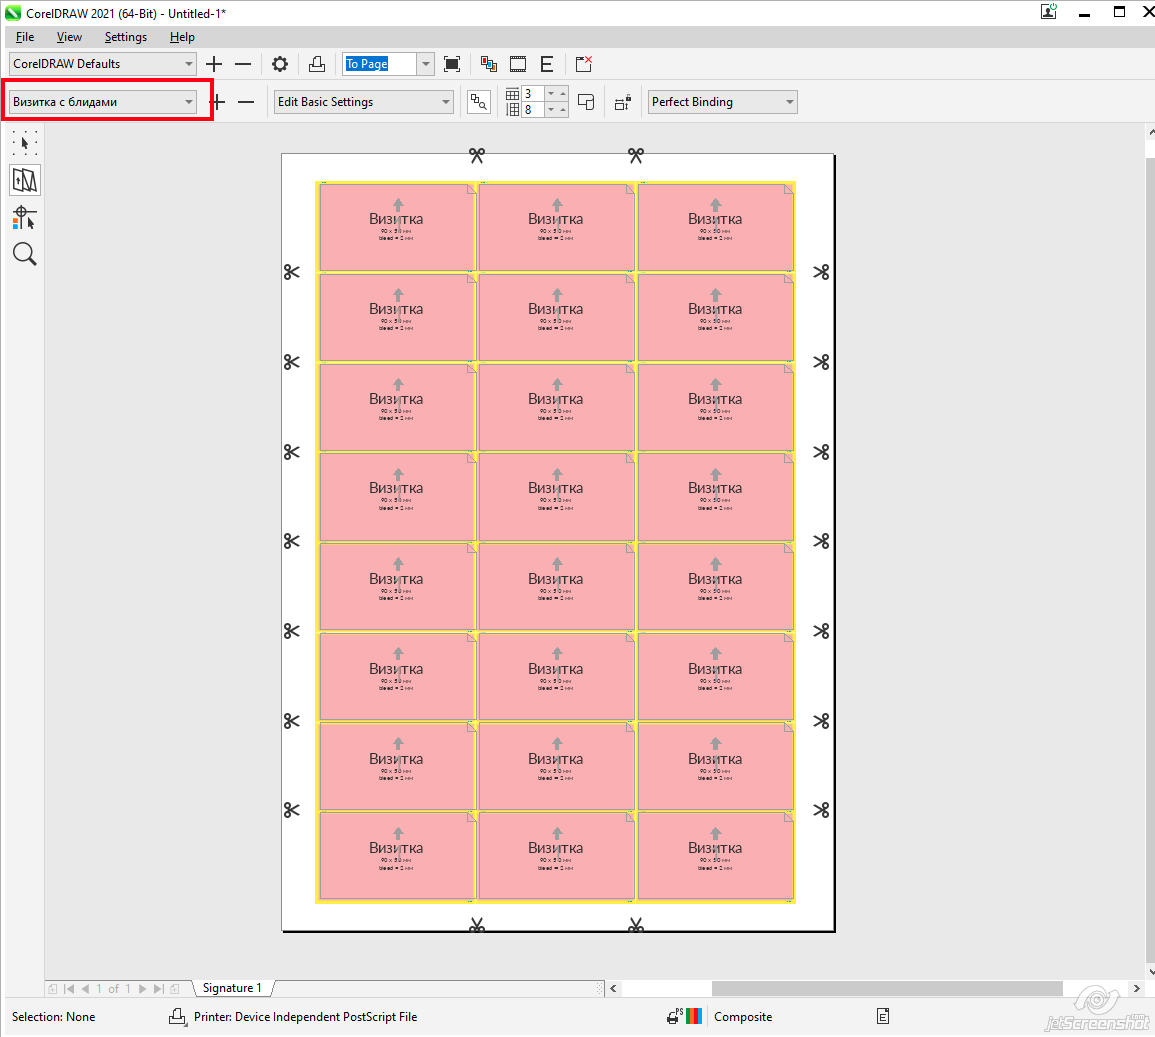The image size is (1155, 1037).
Task: Open the Help menu
Action: [182, 37]
